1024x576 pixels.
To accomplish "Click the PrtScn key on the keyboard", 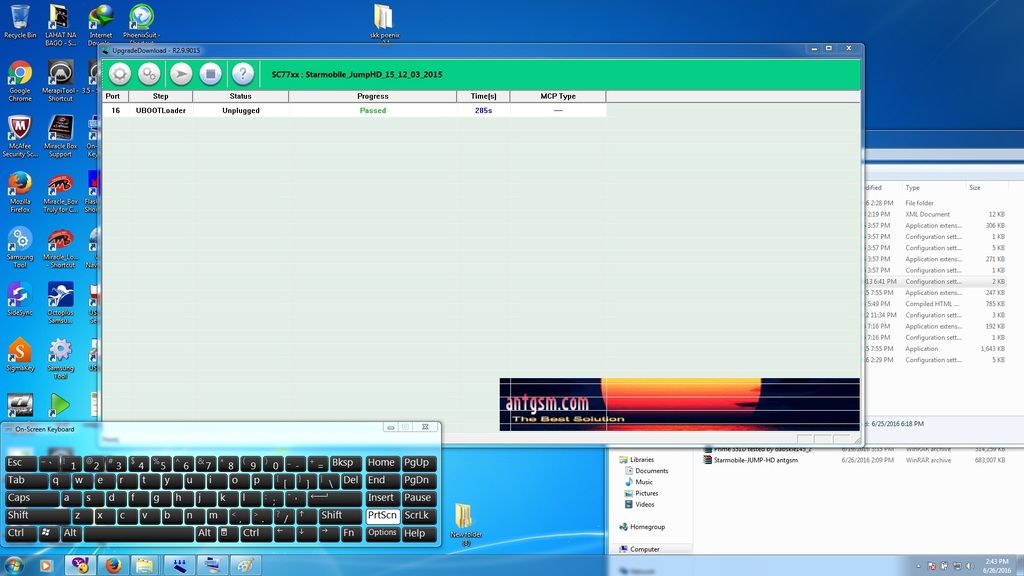I will [x=382, y=516].
